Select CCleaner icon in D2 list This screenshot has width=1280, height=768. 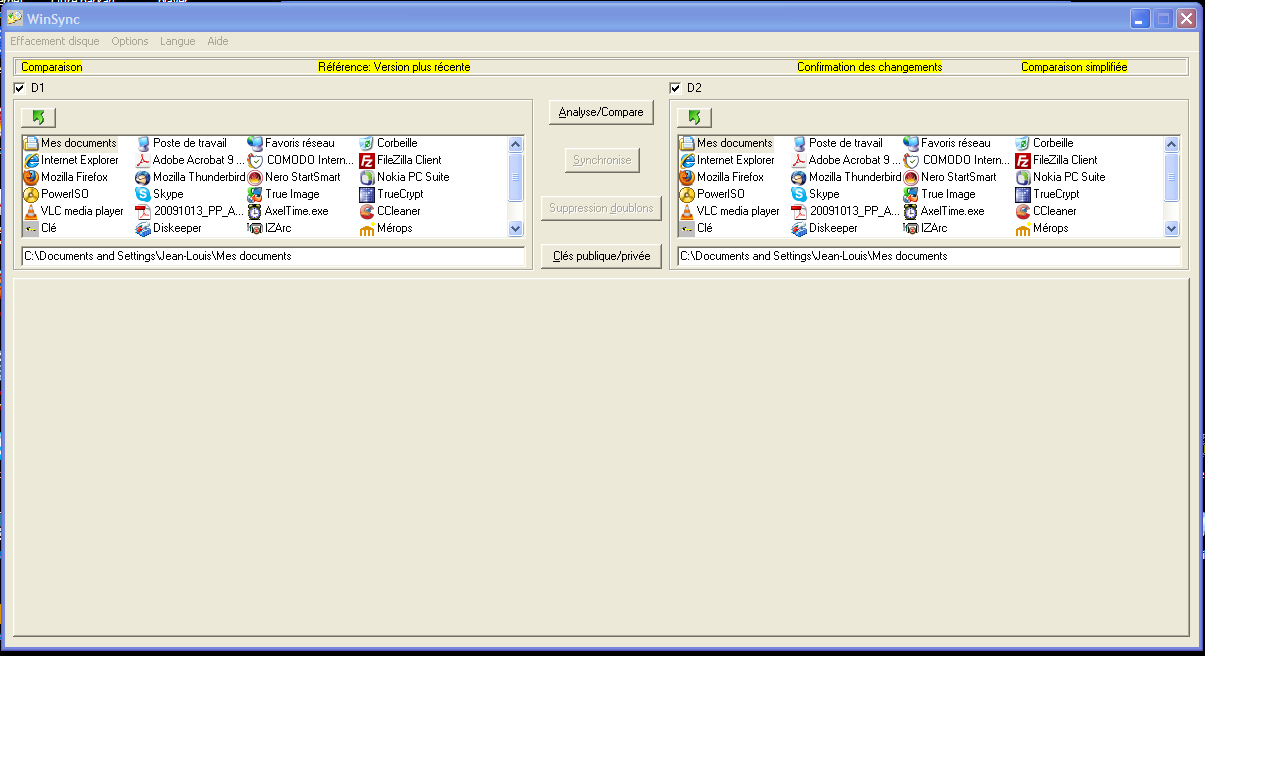1023,211
